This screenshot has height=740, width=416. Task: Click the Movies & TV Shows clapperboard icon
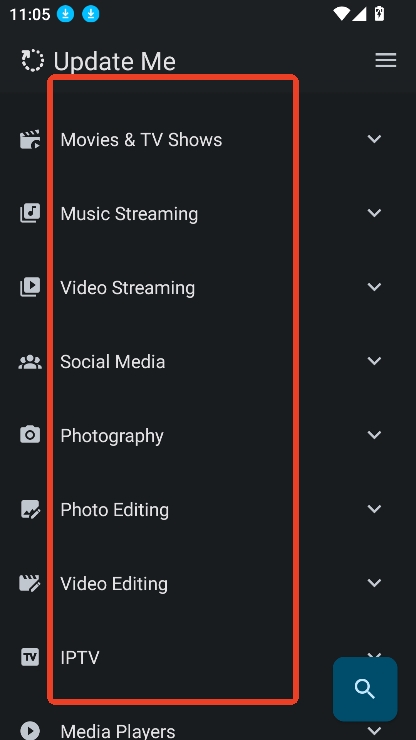(30, 140)
